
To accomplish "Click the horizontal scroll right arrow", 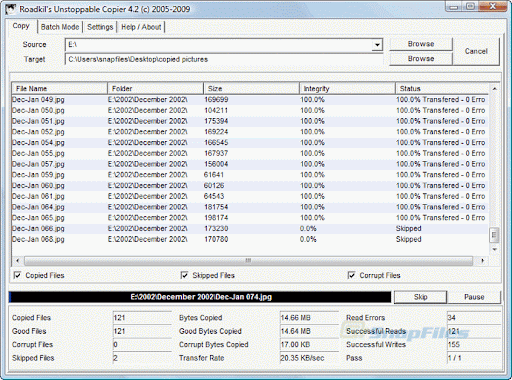I will pos(482,260).
